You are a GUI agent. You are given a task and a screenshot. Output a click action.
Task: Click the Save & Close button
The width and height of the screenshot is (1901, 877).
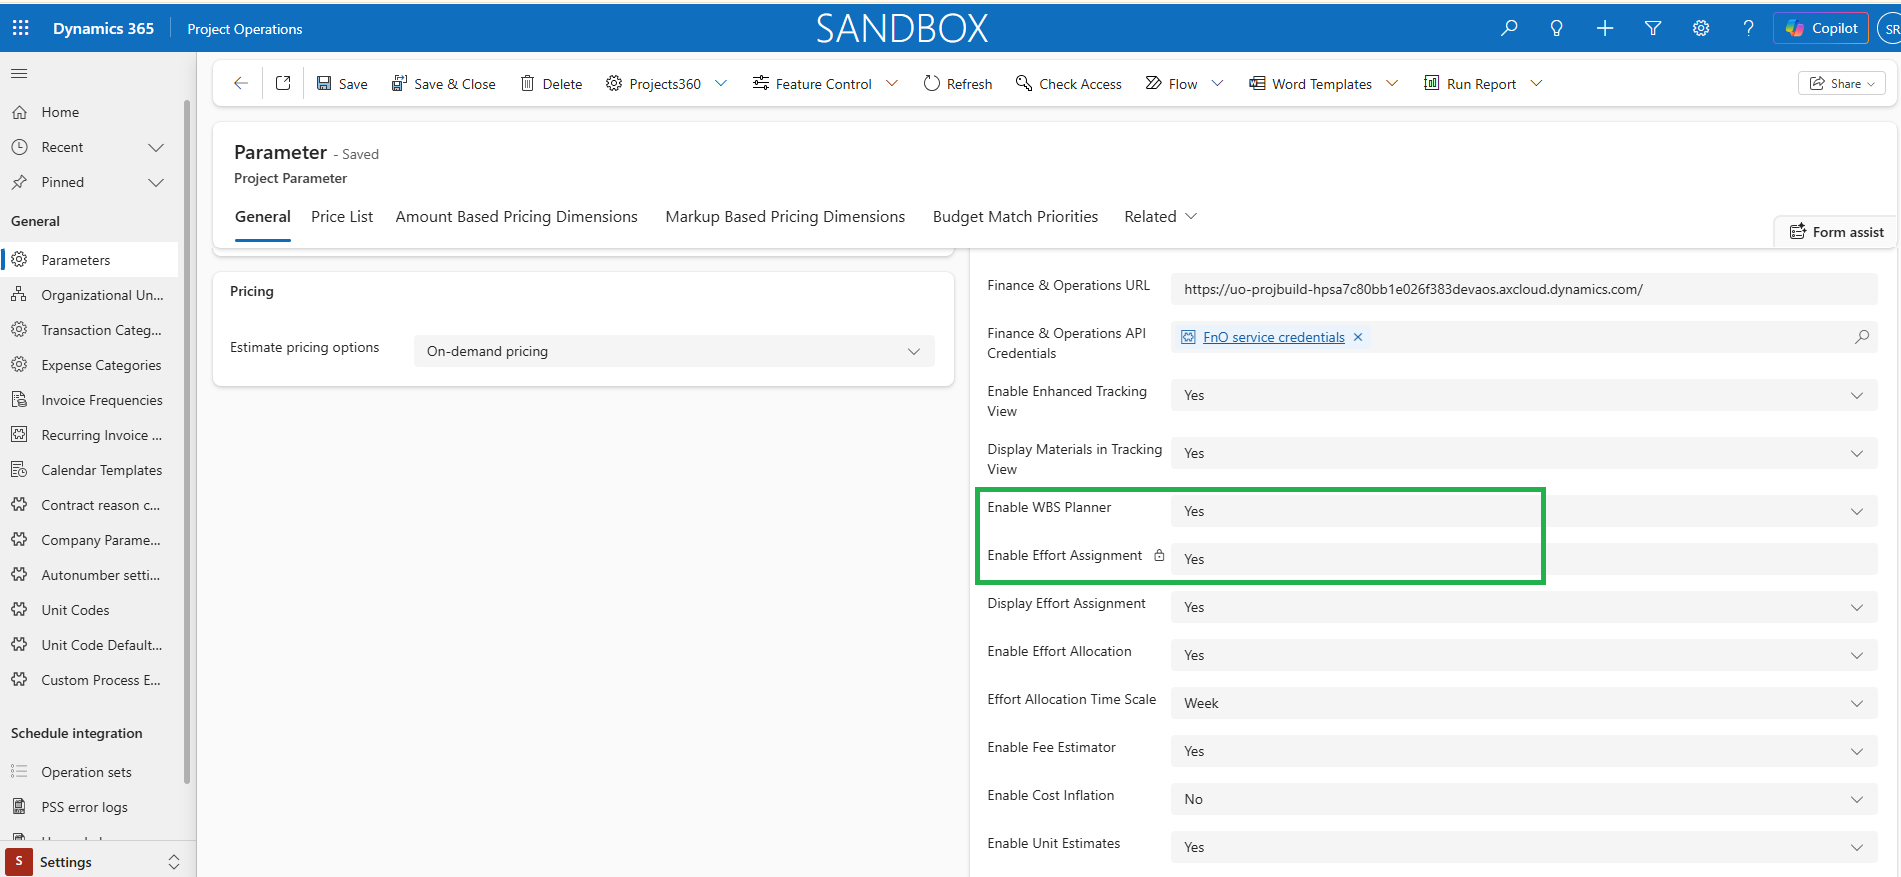tap(443, 84)
